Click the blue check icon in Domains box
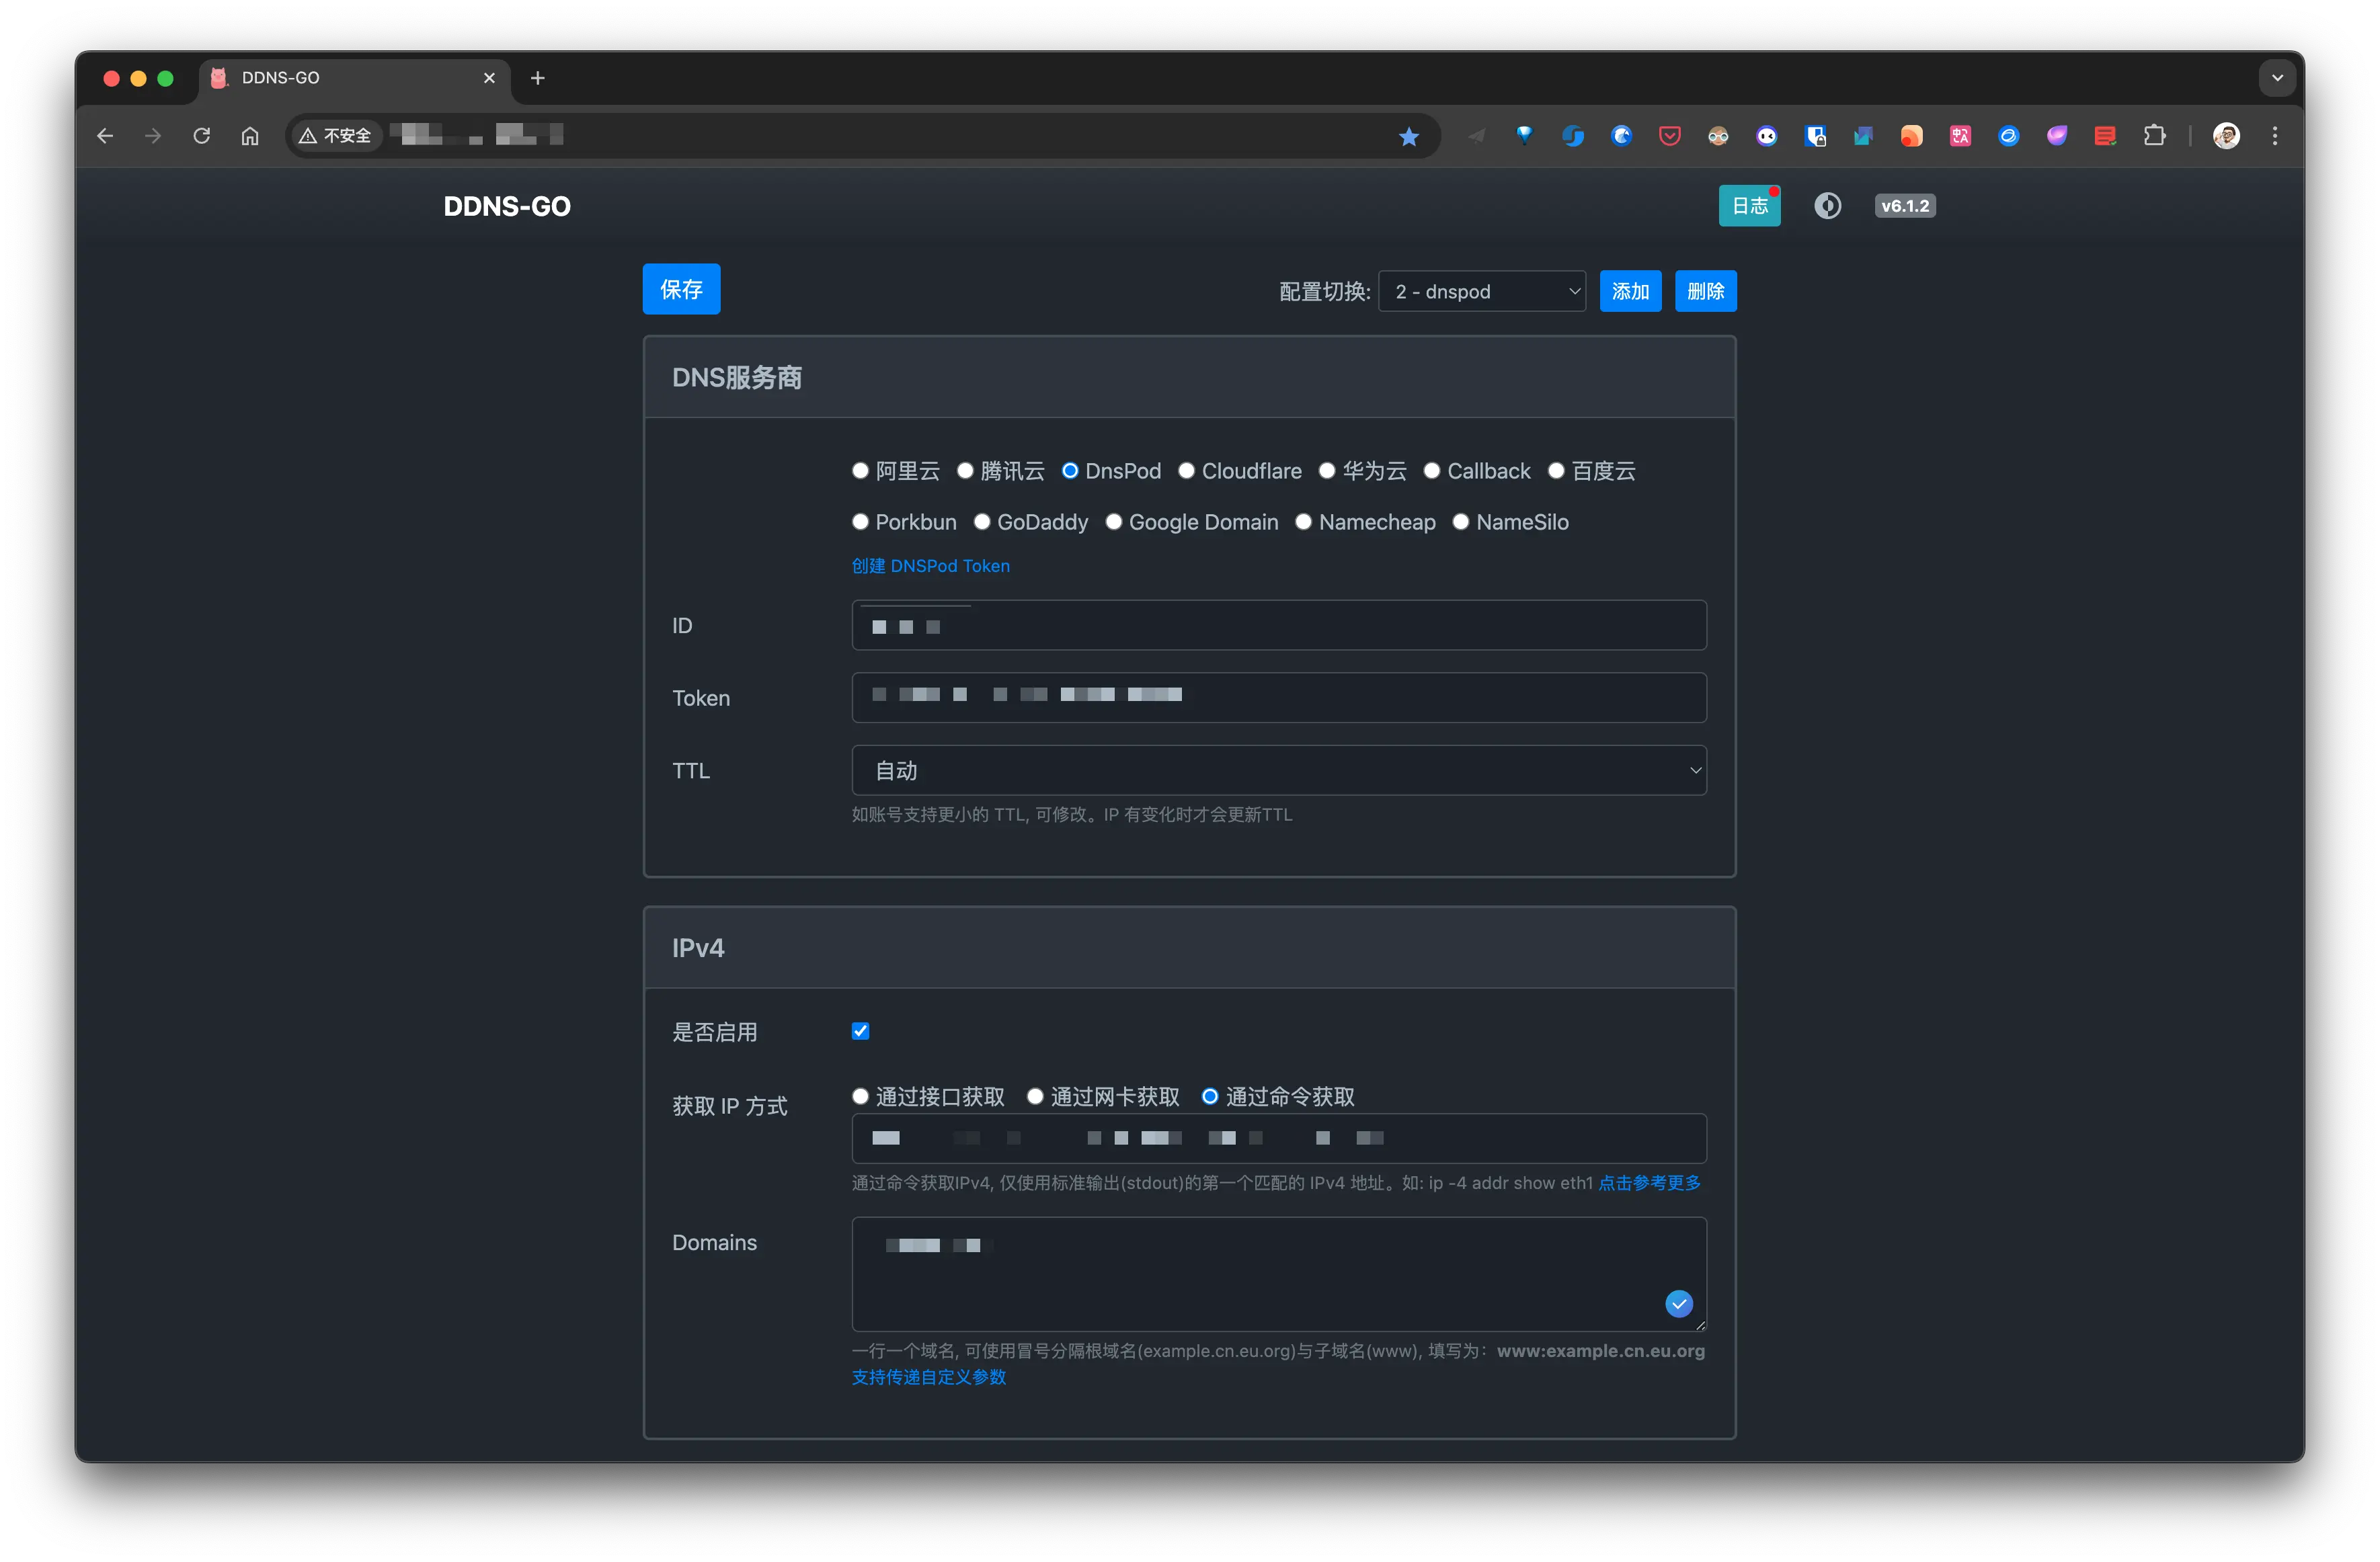2380x1562 pixels. pos(1678,1303)
